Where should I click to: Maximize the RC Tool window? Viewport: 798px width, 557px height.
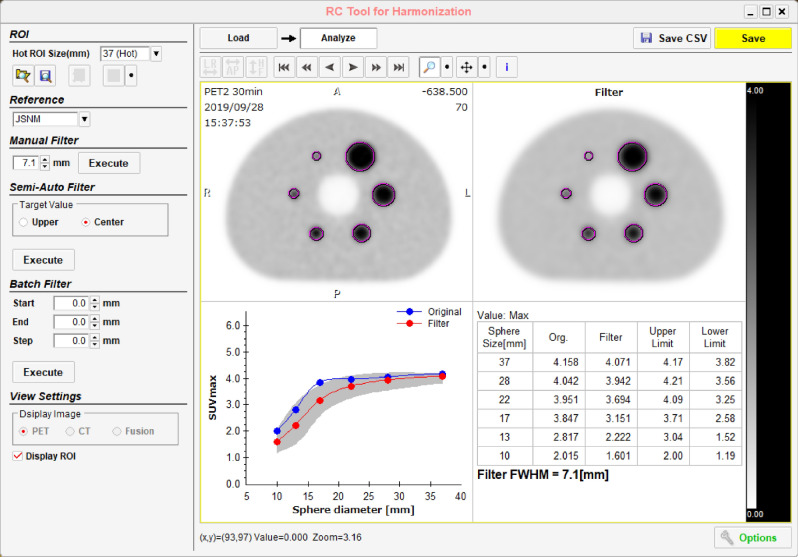(766, 11)
